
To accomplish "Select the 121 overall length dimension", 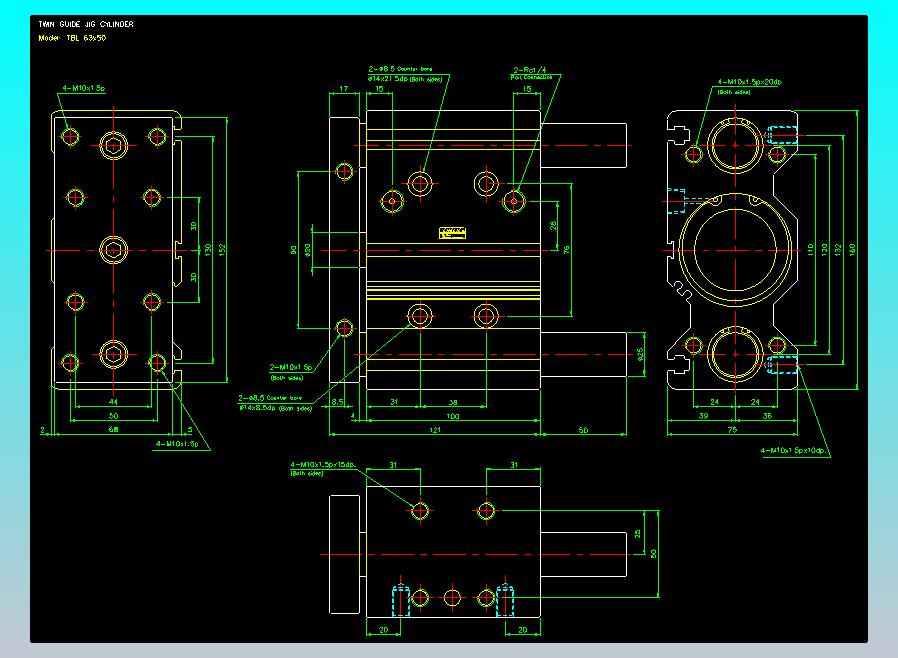I will click(x=435, y=430).
